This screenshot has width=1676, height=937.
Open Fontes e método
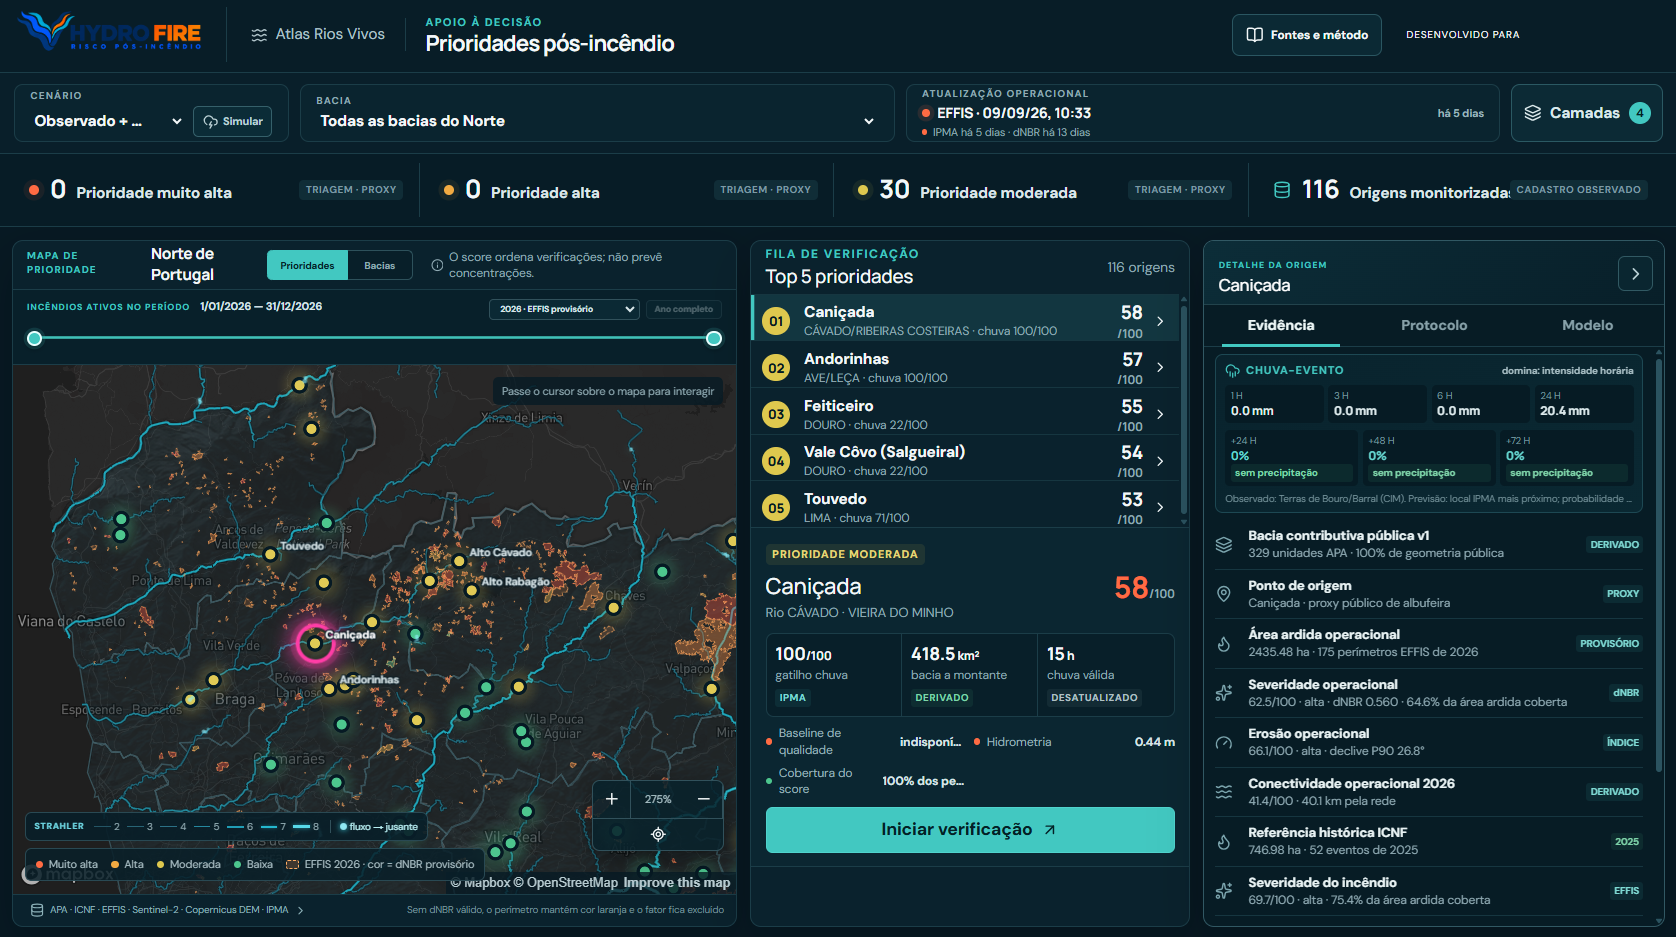[x=1306, y=35]
